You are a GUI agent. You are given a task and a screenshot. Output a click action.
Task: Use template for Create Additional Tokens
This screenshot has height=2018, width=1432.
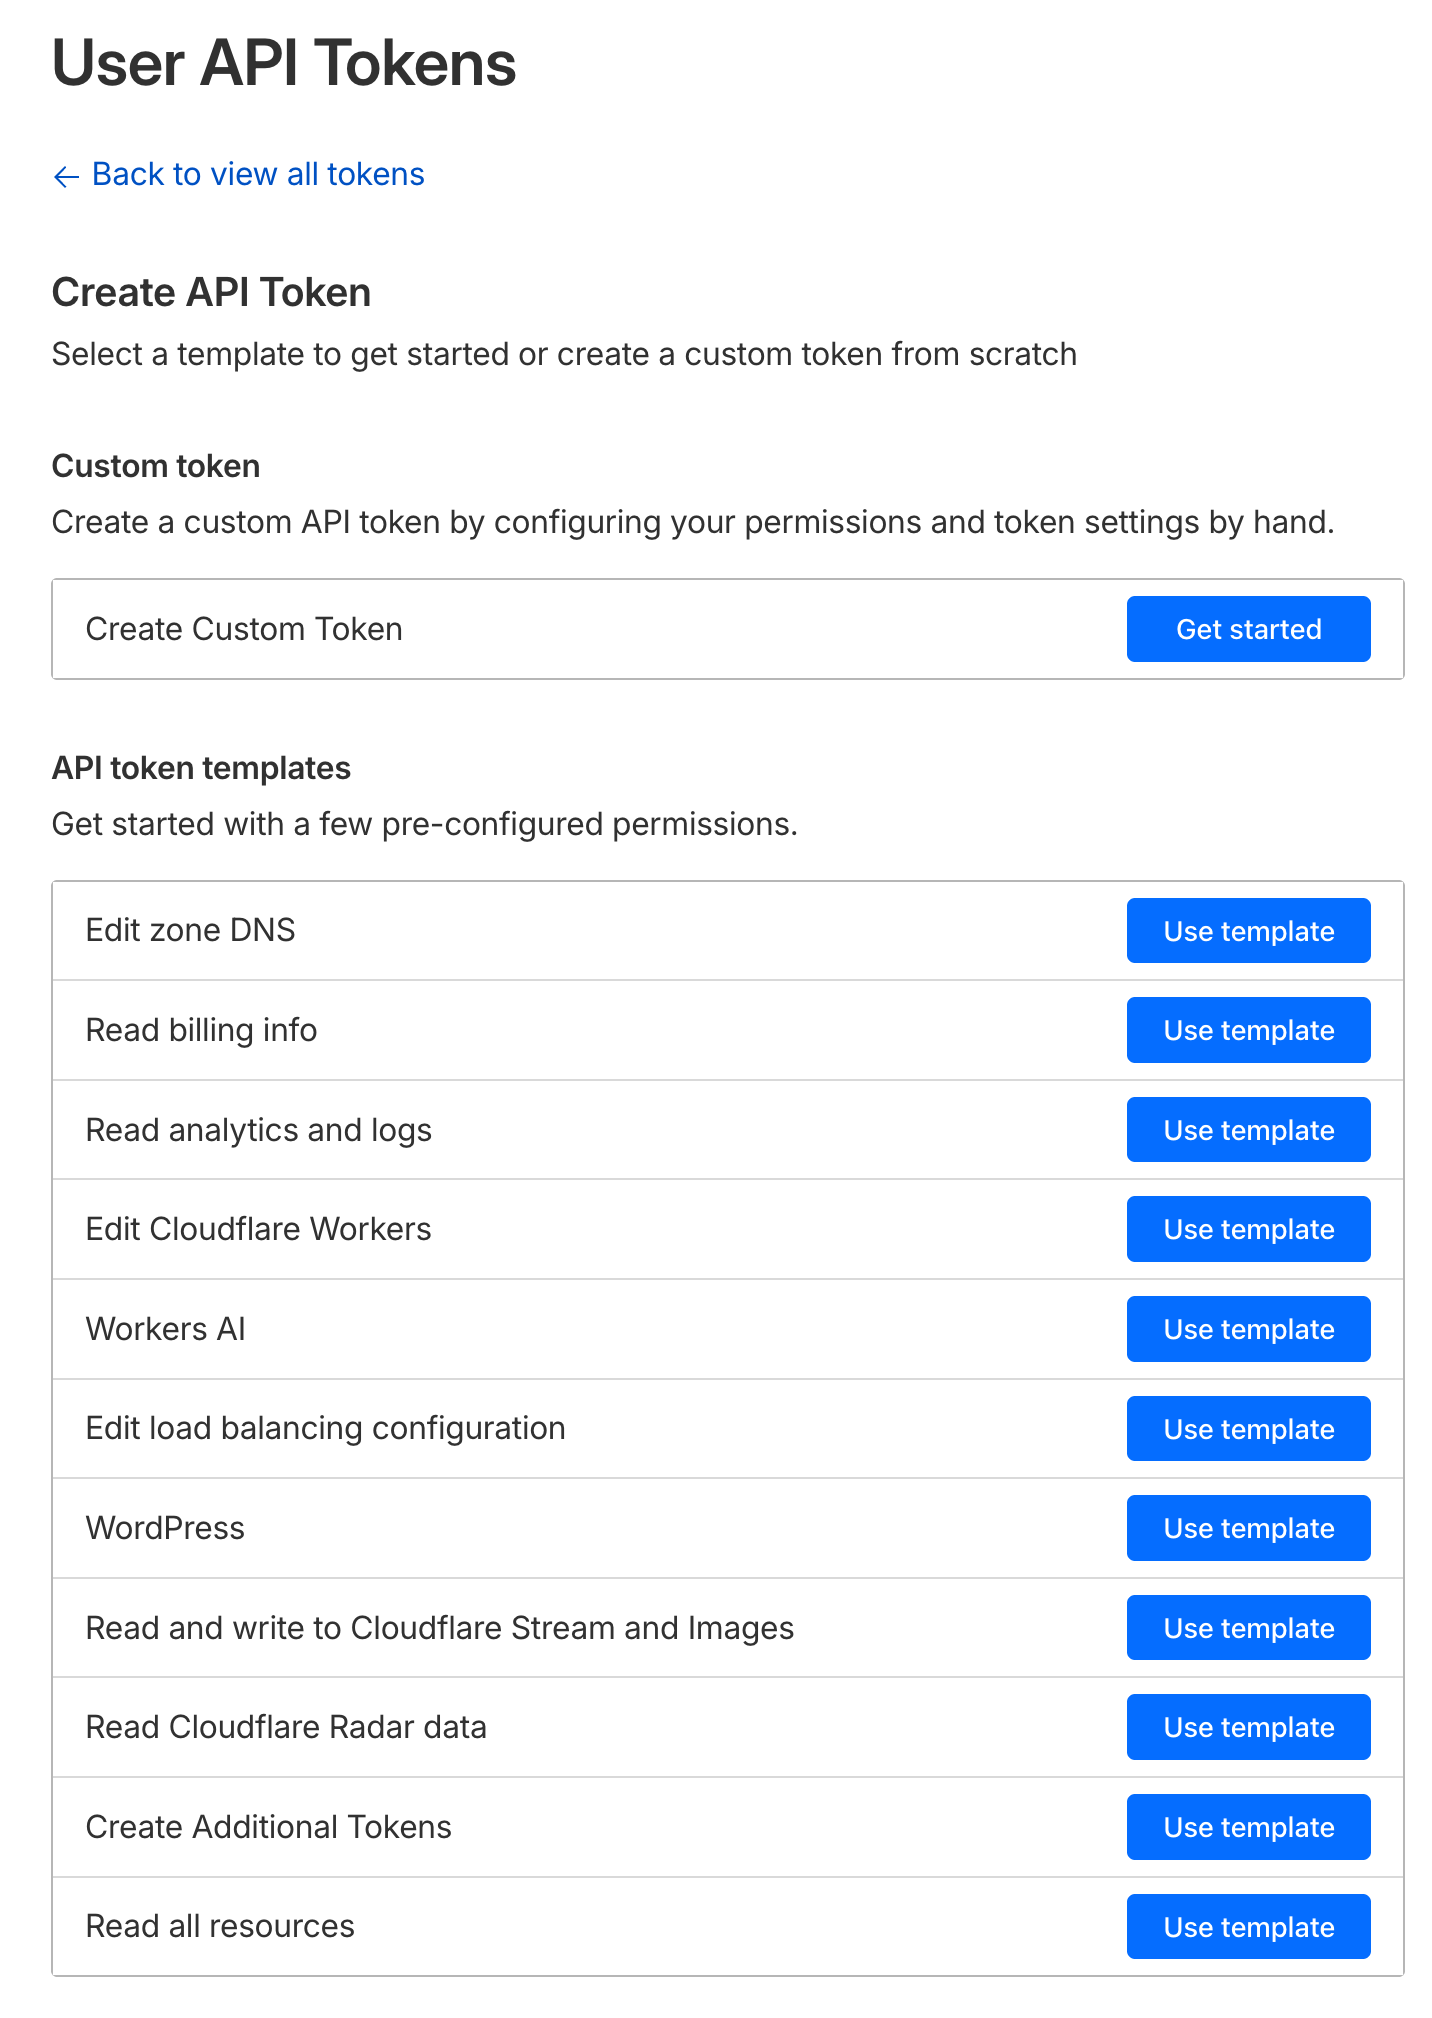(1248, 1827)
